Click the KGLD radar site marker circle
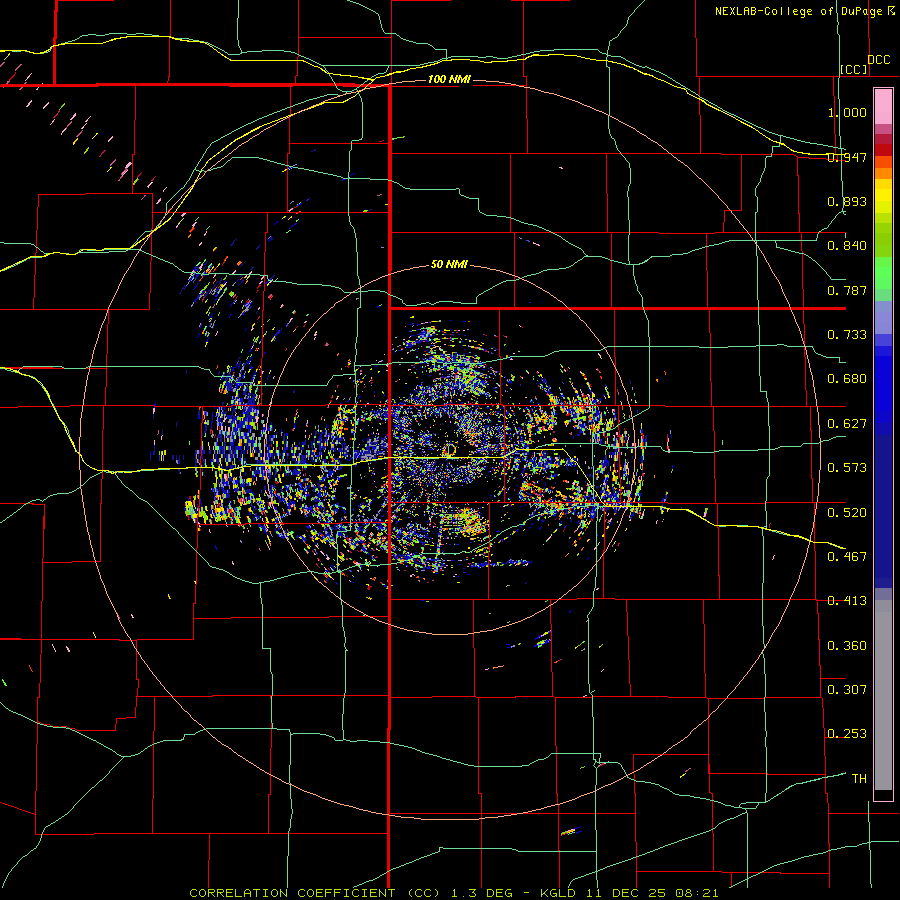900x900 pixels. pos(450,449)
